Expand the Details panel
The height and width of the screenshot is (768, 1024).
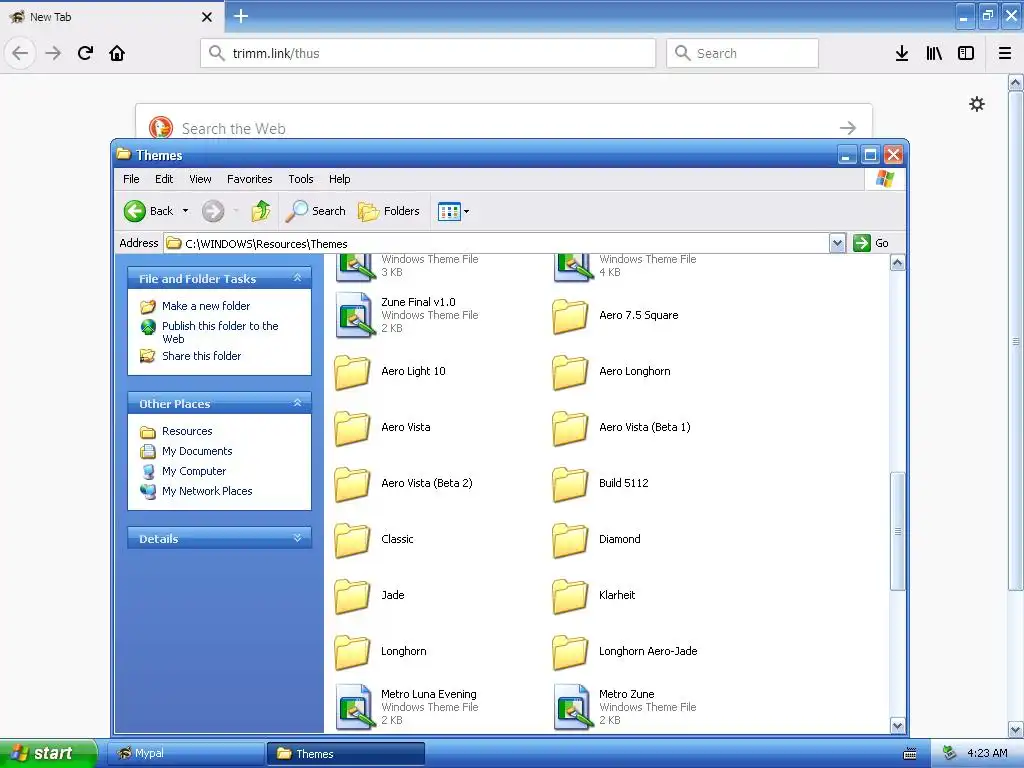(298, 538)
